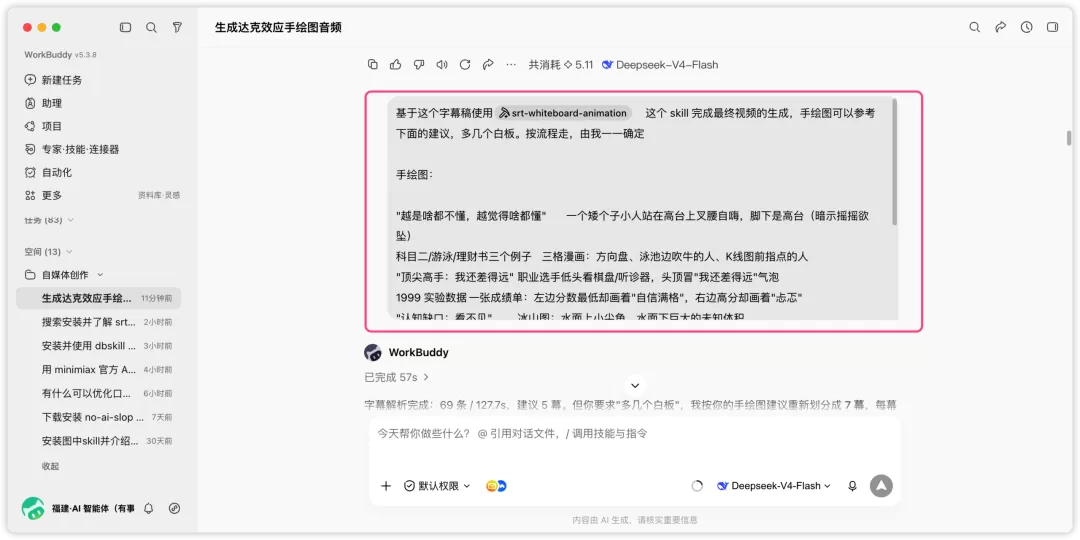The height and width of the screenshot is (540, 1080).
Task: Open the user avatar at sidebar bottom
Action: click(x=32, y=508)
